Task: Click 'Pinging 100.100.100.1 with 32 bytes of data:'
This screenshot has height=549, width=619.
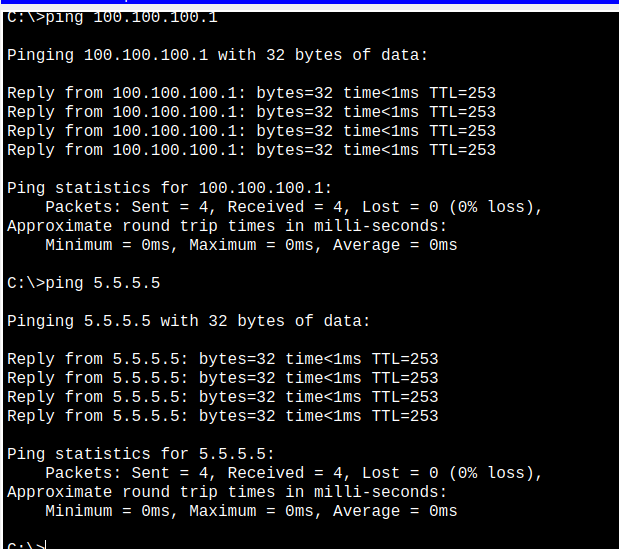Action: [218, 55]
